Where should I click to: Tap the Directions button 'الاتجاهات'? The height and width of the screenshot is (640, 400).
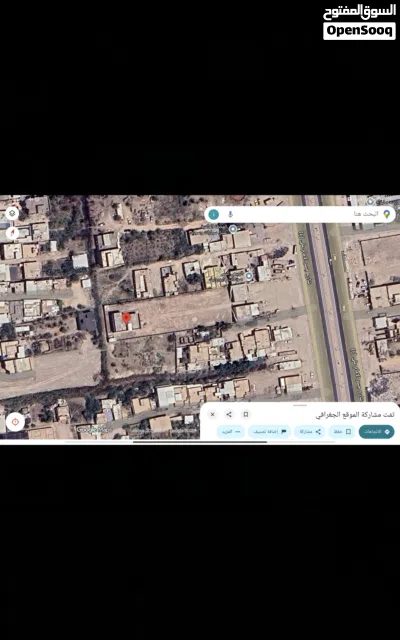point(376,431)
